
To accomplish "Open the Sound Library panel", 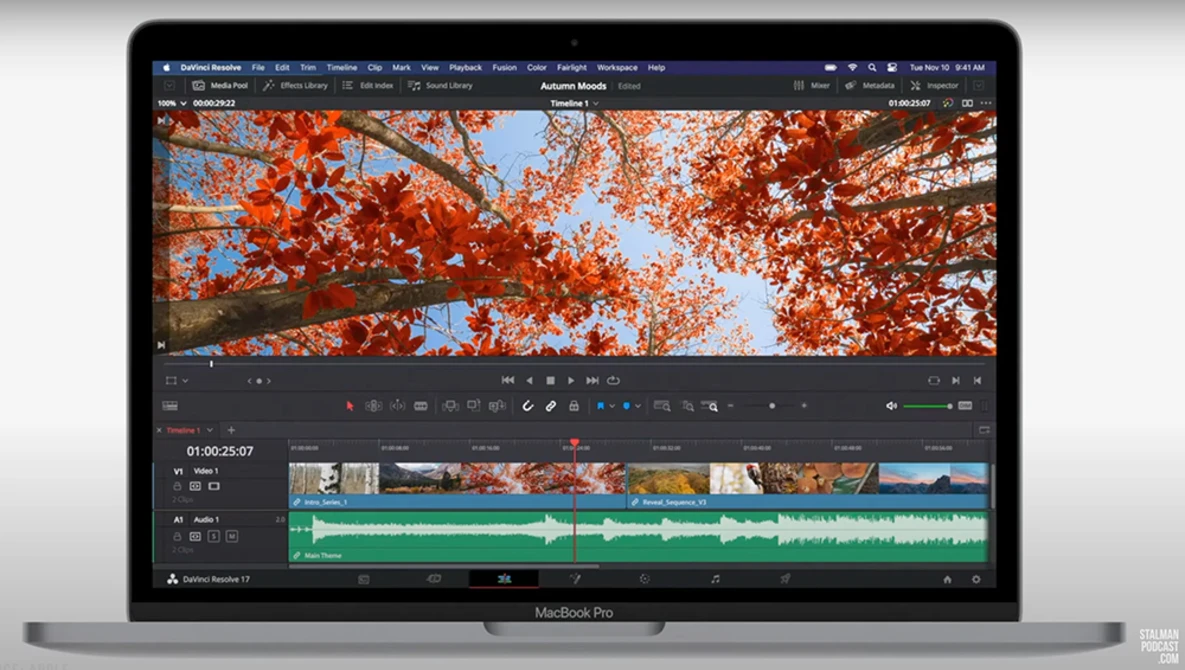I will pyautogui.click(x=441, y=85).
